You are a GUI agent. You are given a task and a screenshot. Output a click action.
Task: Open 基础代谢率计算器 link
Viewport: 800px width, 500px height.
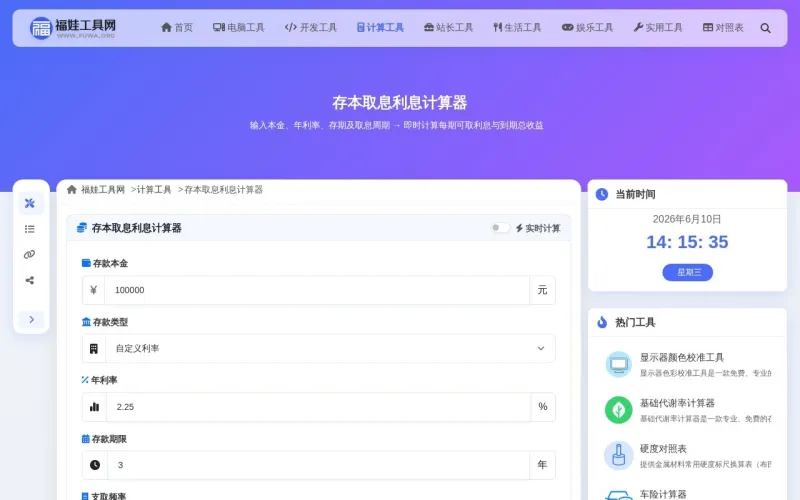(x=677, y=403)
